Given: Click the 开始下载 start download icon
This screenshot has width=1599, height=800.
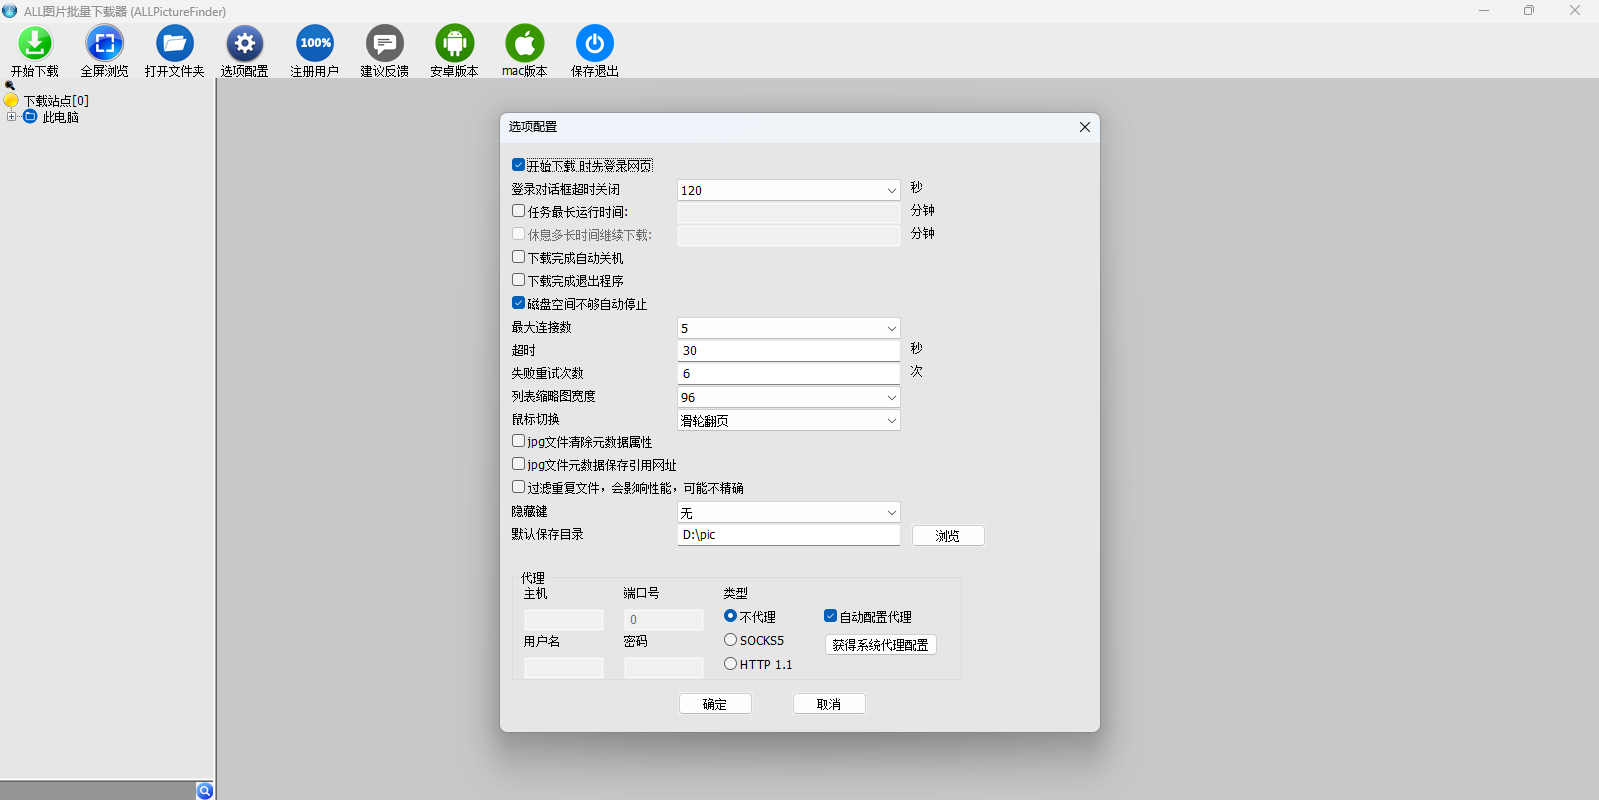Looking at the screenshot, I should click(x=35, y=43).
